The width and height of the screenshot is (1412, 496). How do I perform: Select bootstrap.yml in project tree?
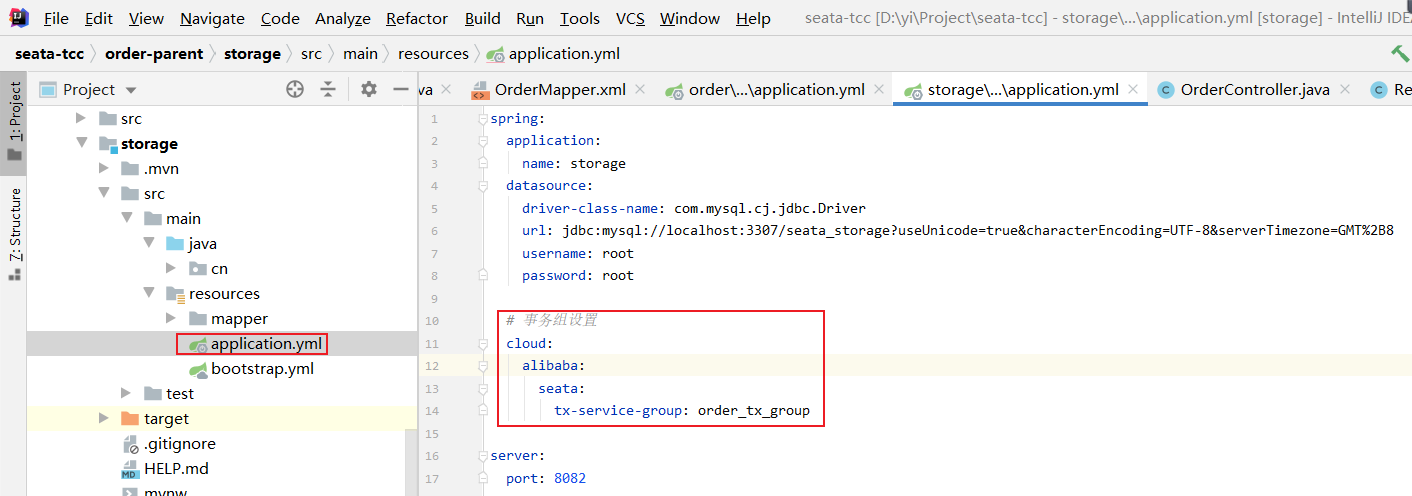pyautogui.click(x=262, y=369)
